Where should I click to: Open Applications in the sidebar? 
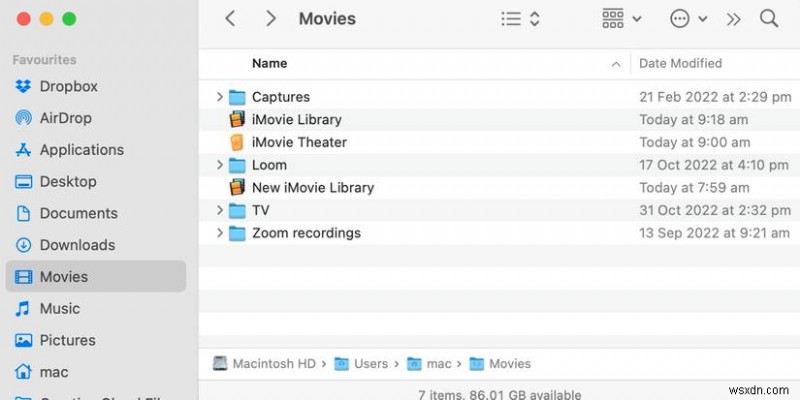pos(69,149)
